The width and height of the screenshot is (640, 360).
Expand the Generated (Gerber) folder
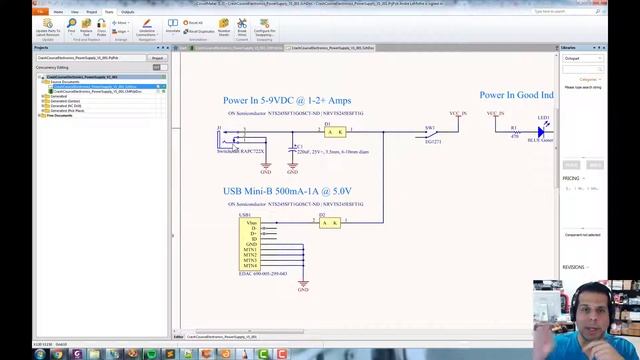point(43,101)
